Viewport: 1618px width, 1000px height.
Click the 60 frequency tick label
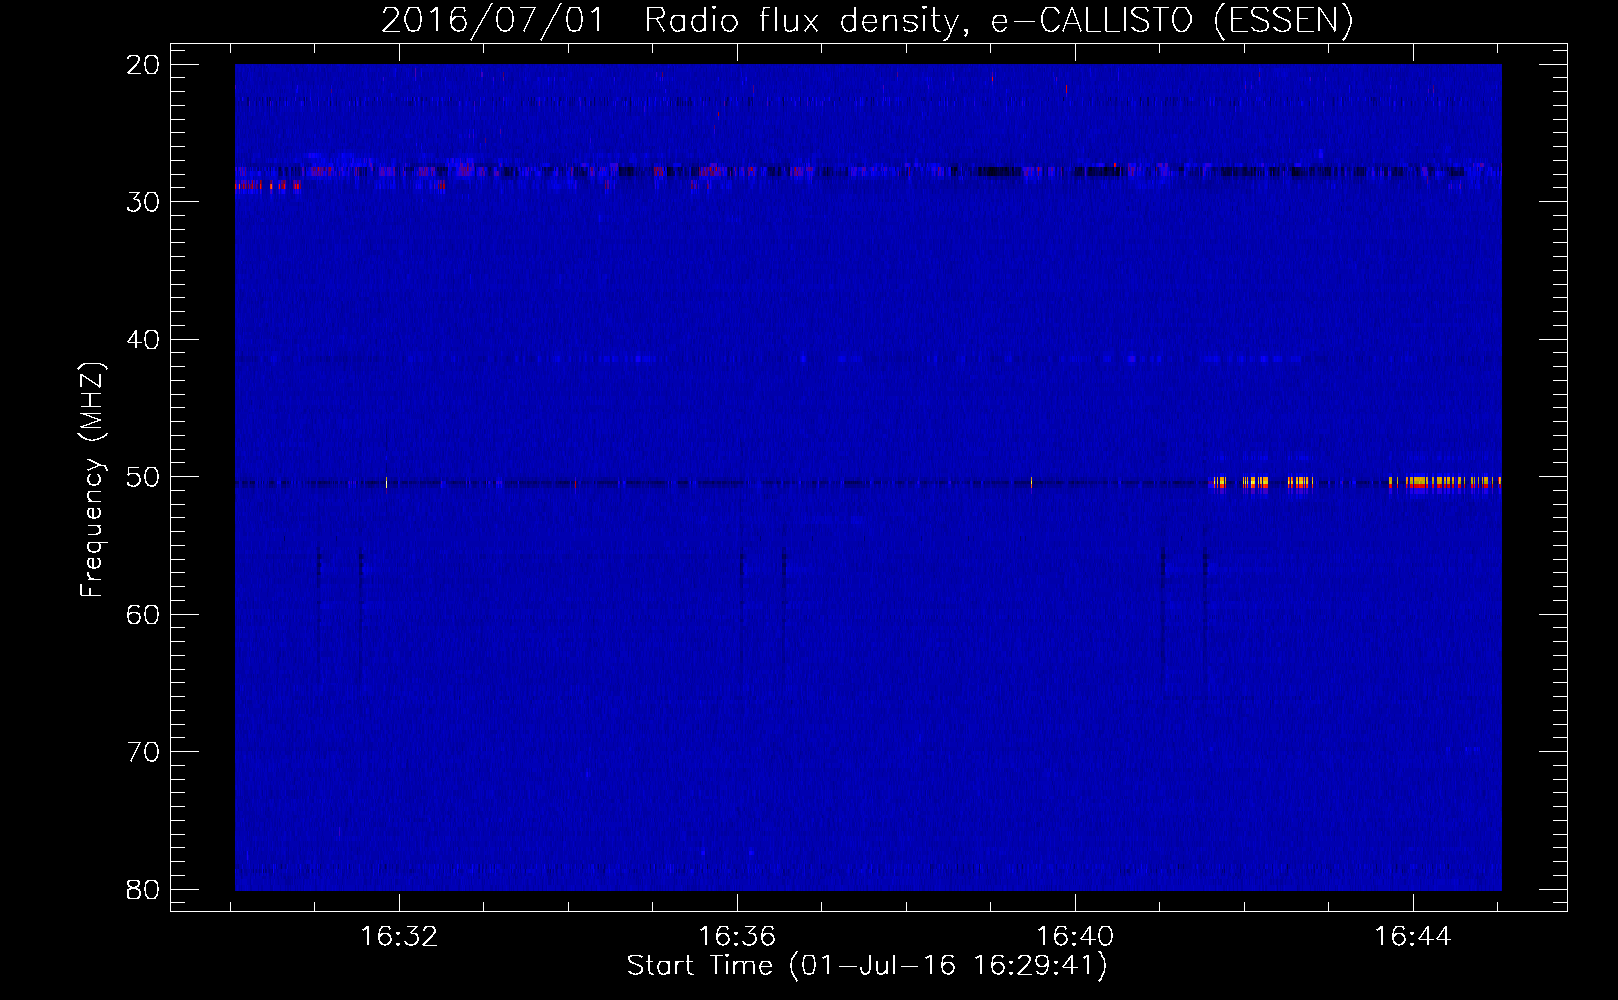click(143, 615)
